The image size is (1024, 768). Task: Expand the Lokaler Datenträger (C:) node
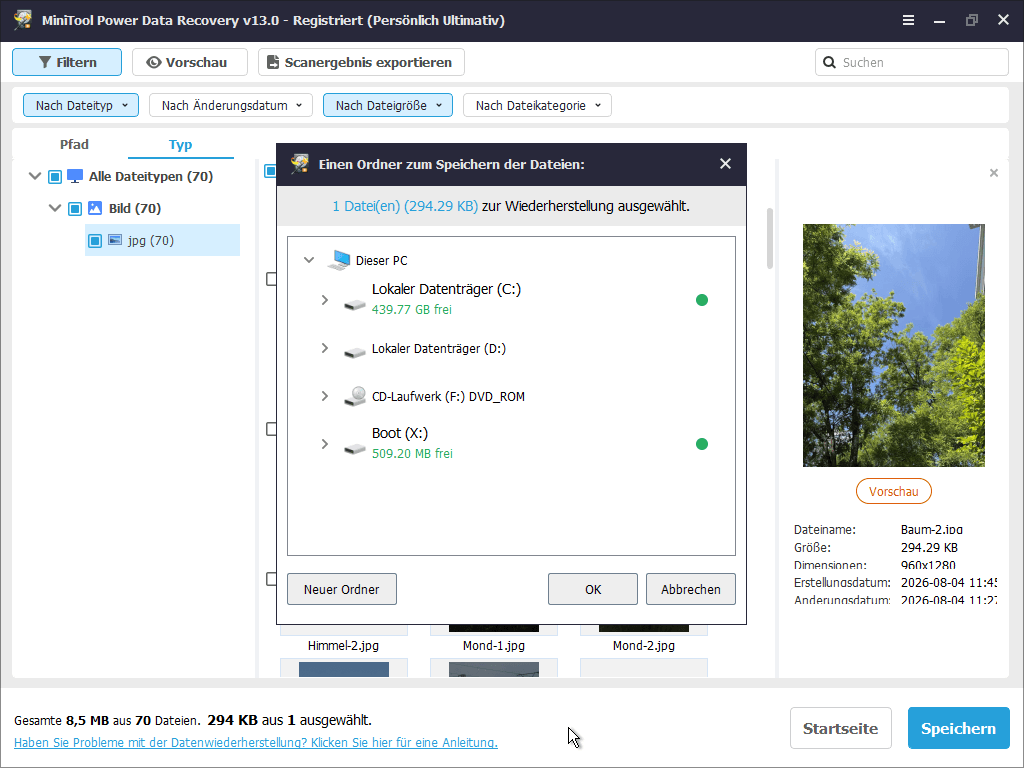[325, 300]
